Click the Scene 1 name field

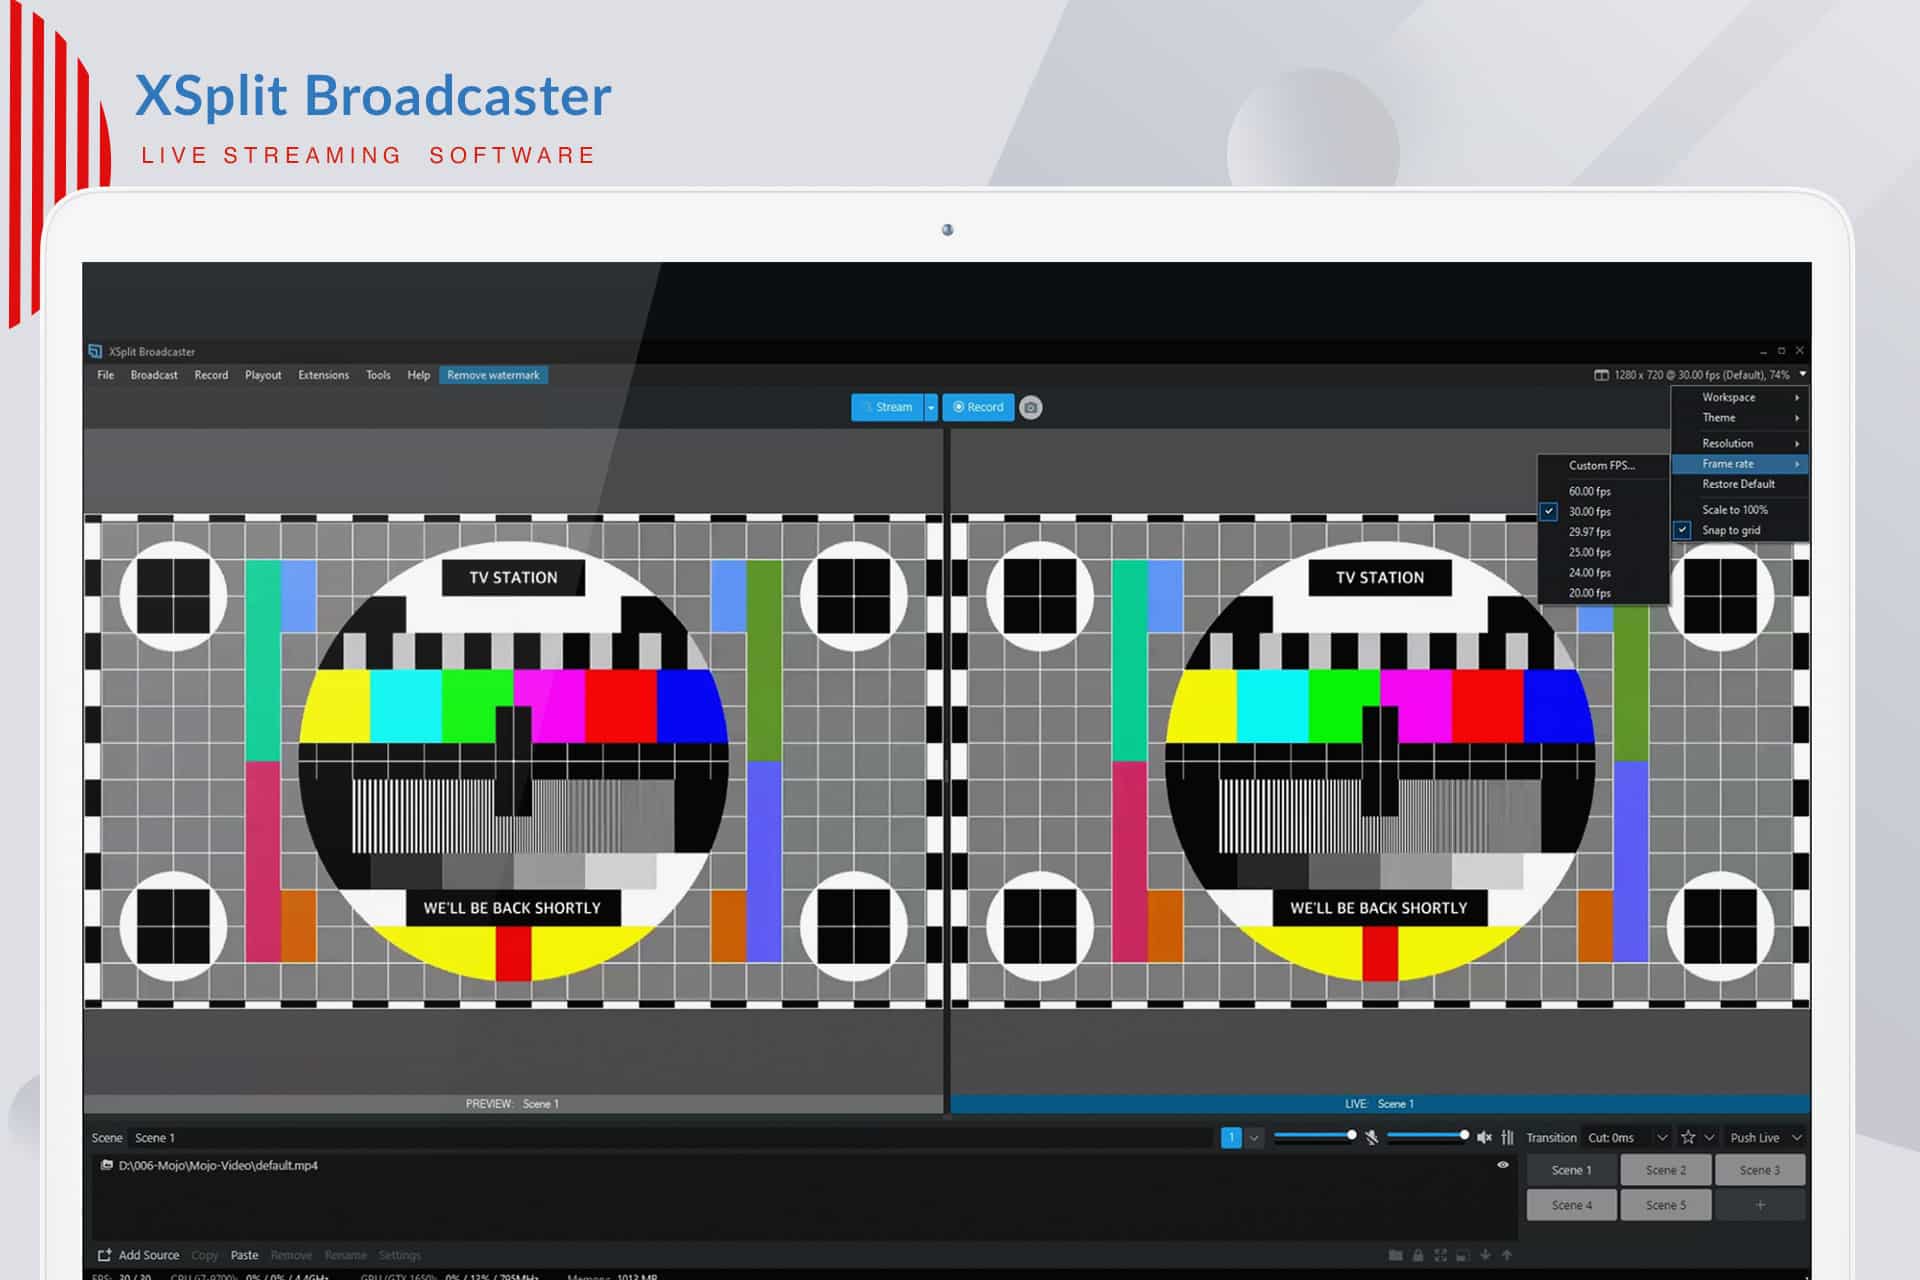pos(670,1138)
